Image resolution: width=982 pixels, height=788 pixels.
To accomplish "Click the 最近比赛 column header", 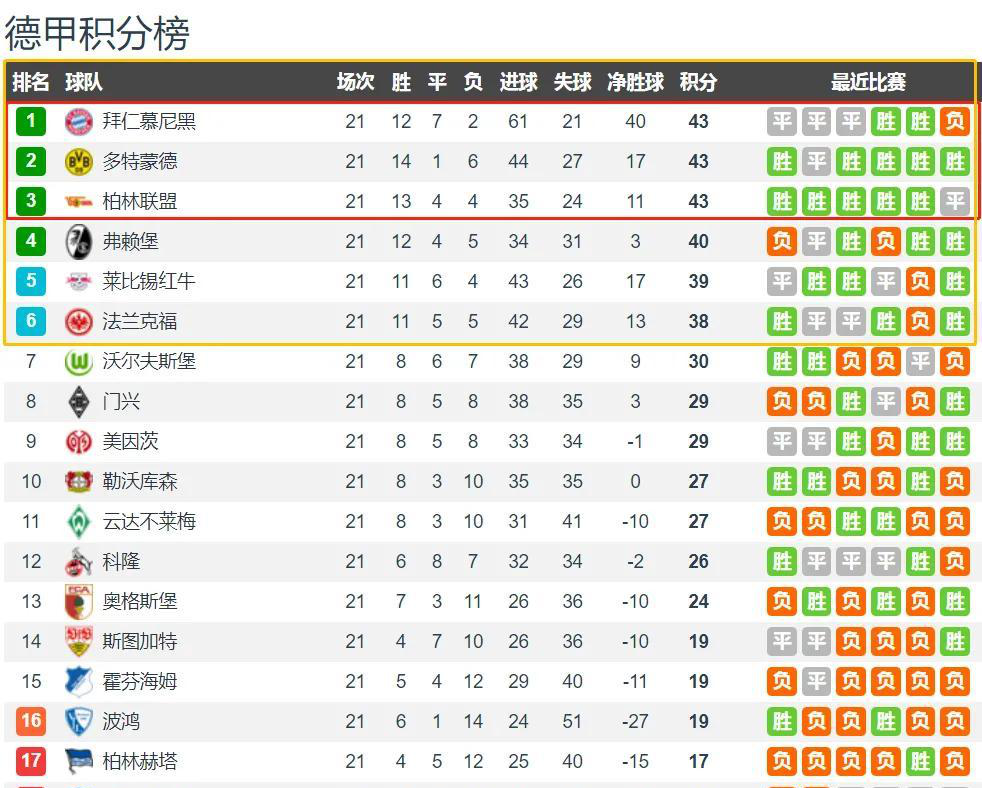I will click(868, 82).
